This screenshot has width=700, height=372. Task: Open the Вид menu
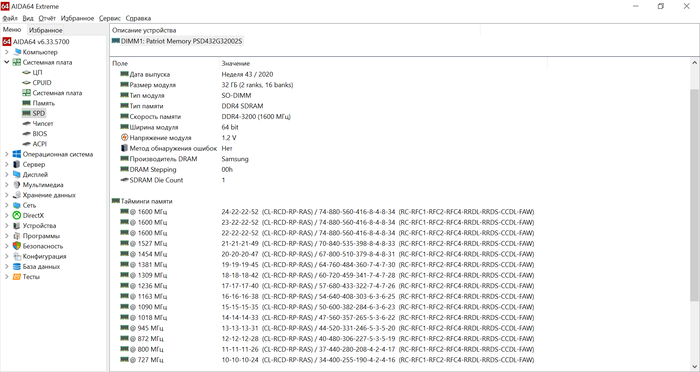point(28,18)
